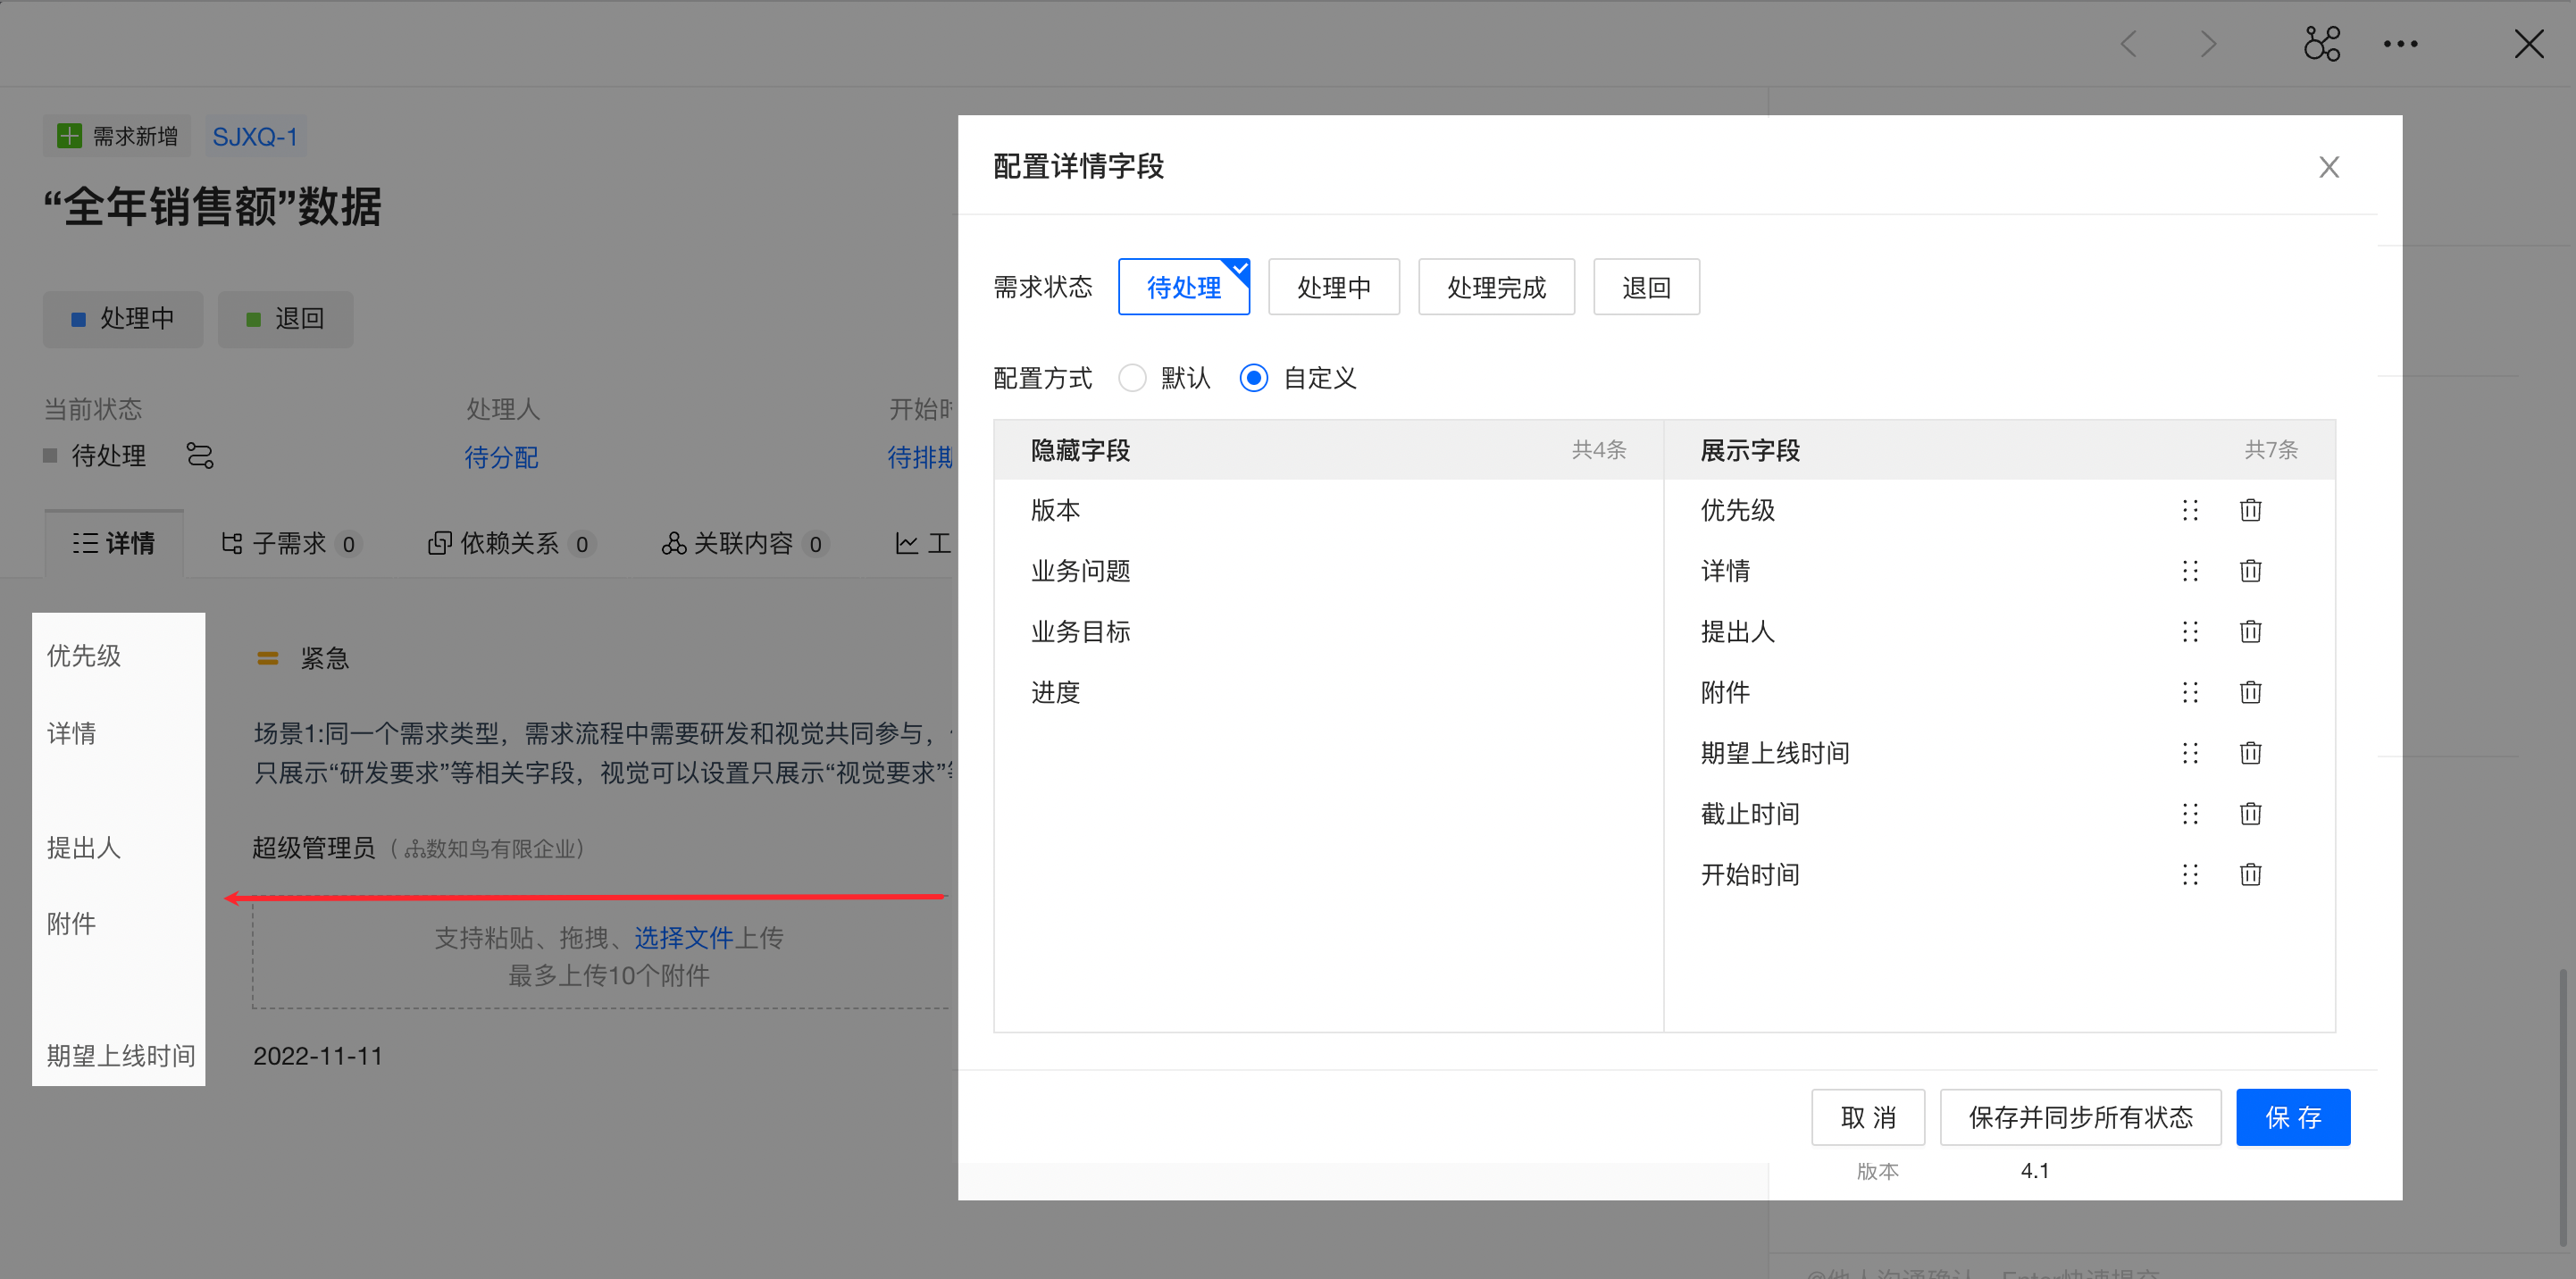2576x1279 pixels.
Task: Delete 优先级 from displayed fields
Action: pyautogui.click(x=2250, y=510)
